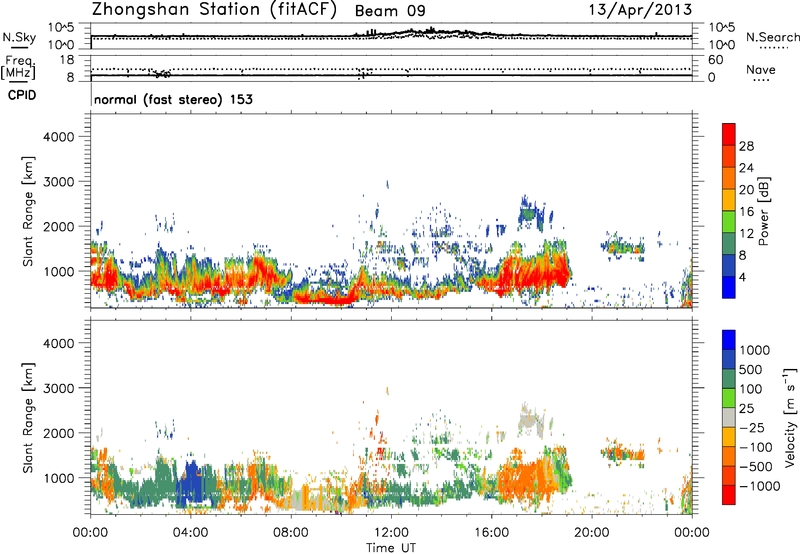Click the "Velocity [m s⁻¹]" colorbar title
The height and width of the screenshot is (554, 800).
(x=790, y=417)
